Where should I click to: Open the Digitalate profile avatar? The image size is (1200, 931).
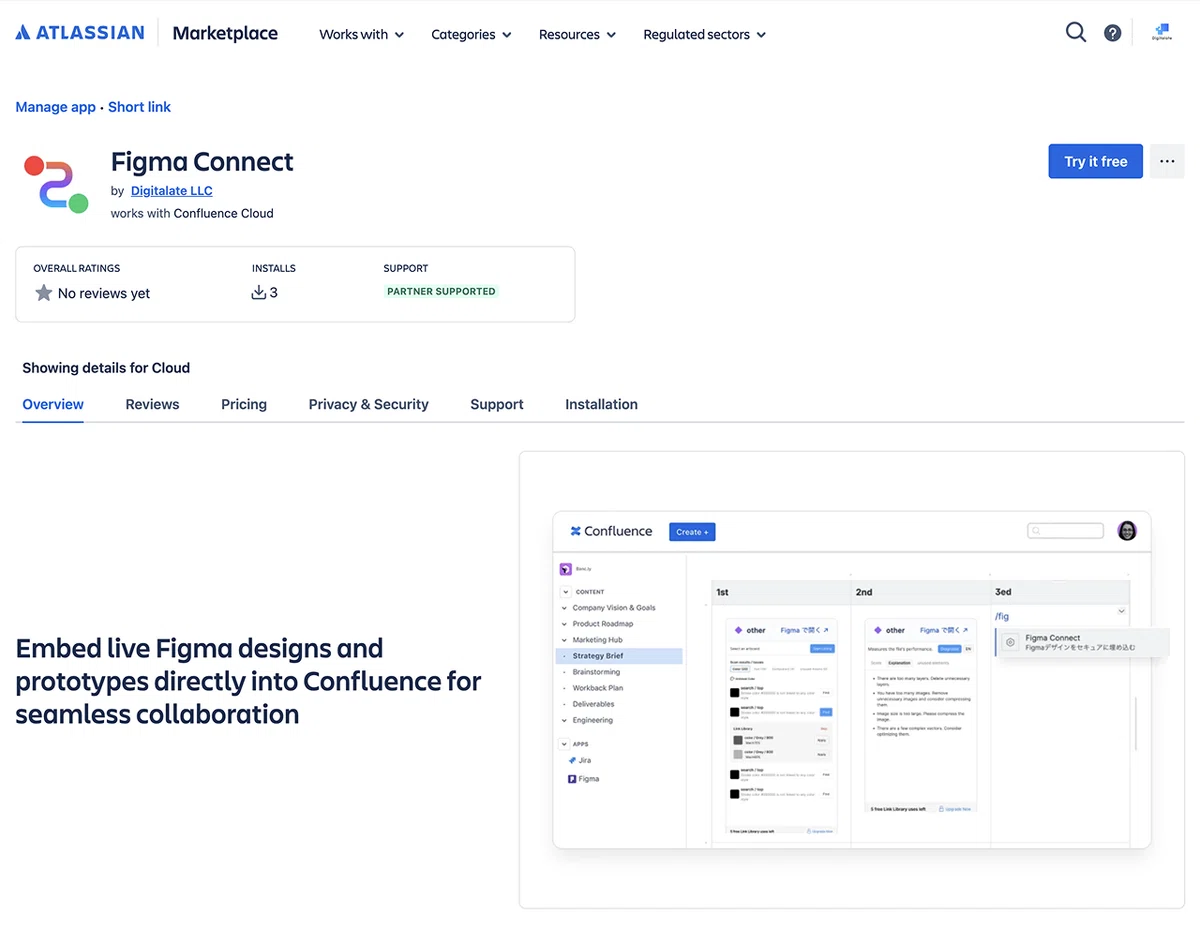pyautogui.click(x=1162, y=33)
